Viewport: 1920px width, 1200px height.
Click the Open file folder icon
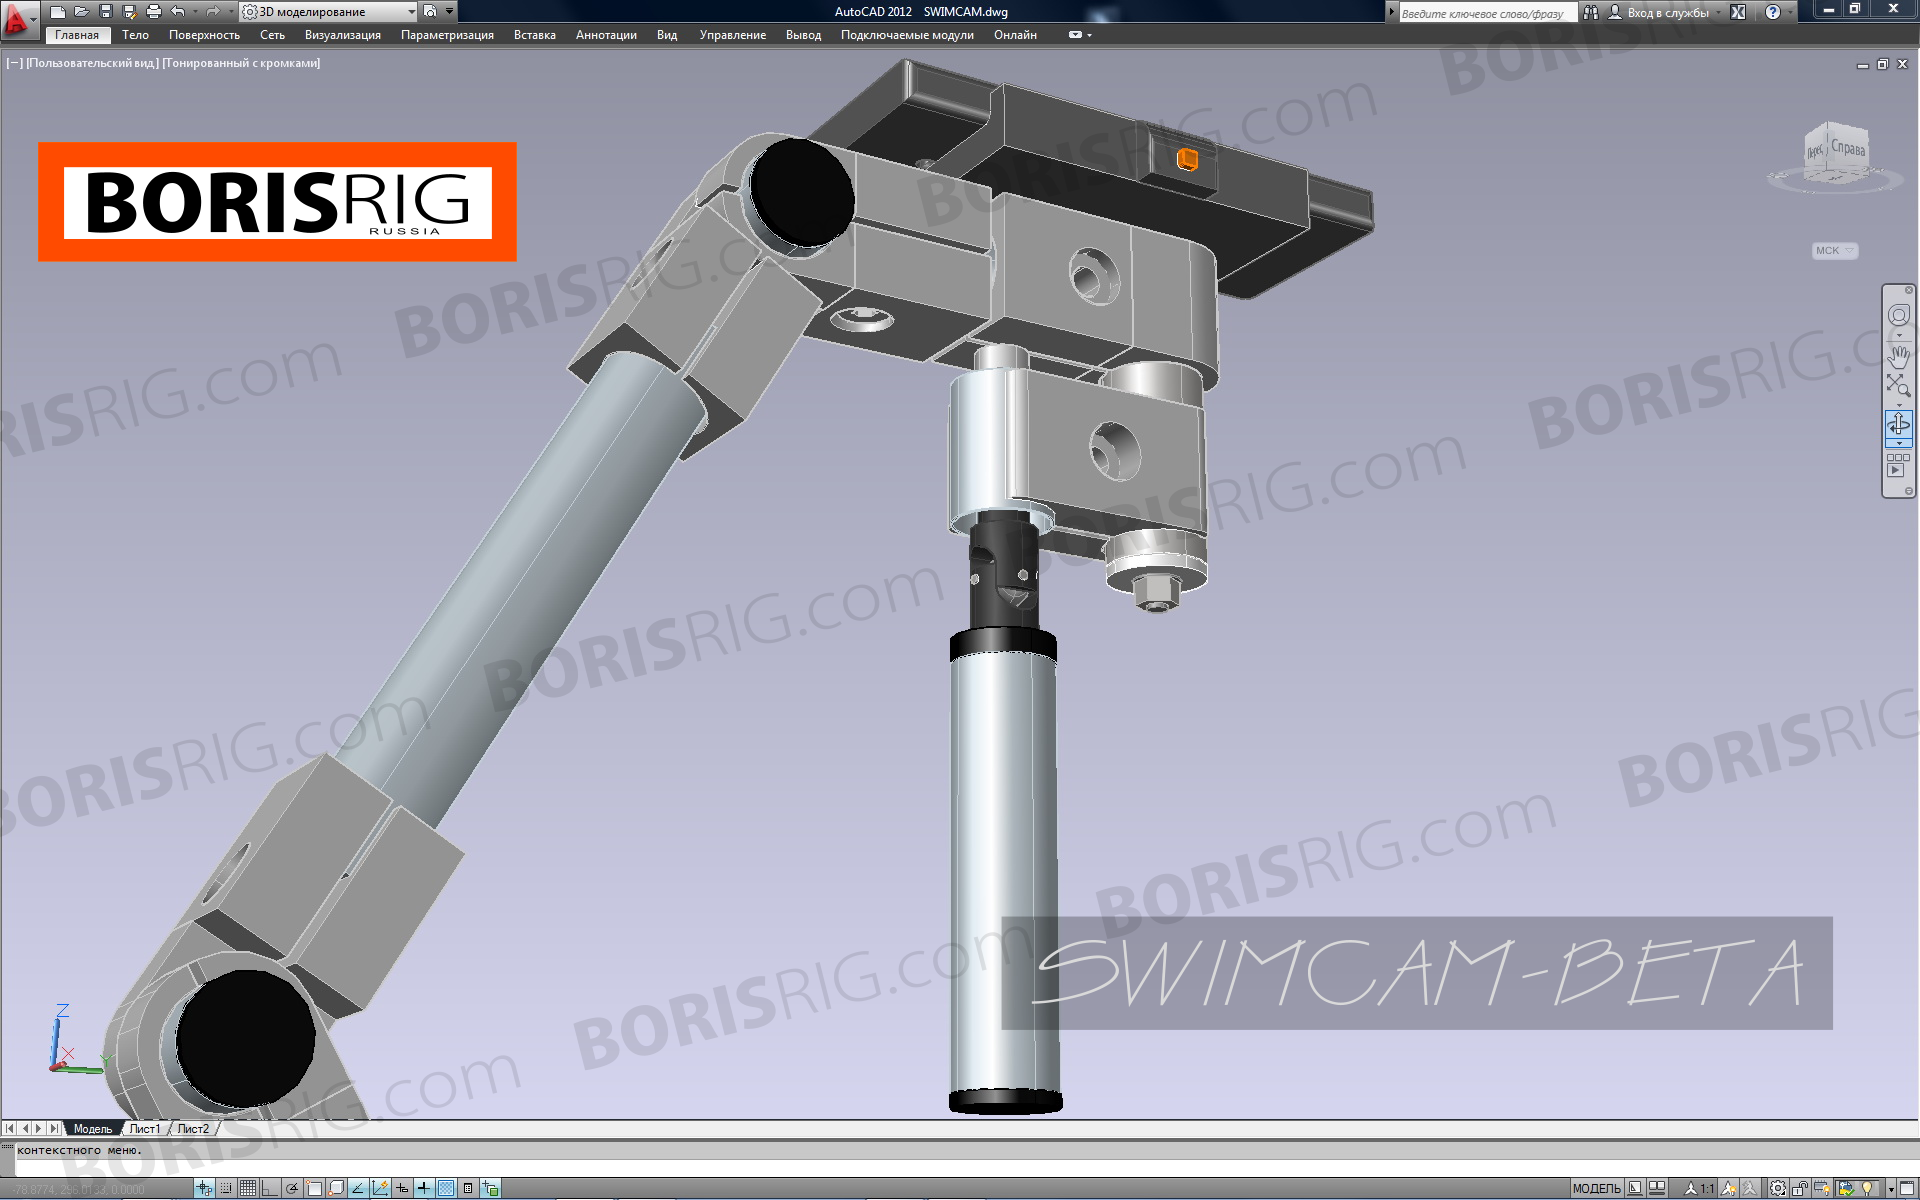coord(82,12)
